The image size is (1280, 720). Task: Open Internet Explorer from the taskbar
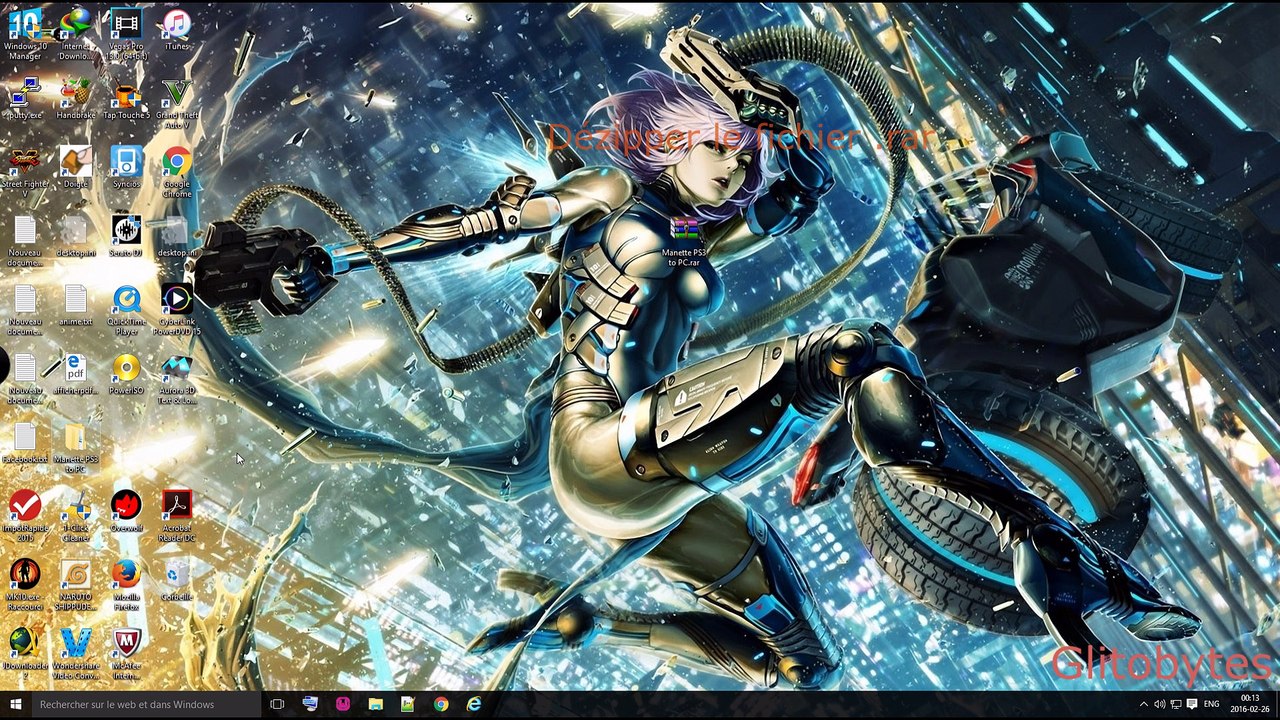coord(474,704)
